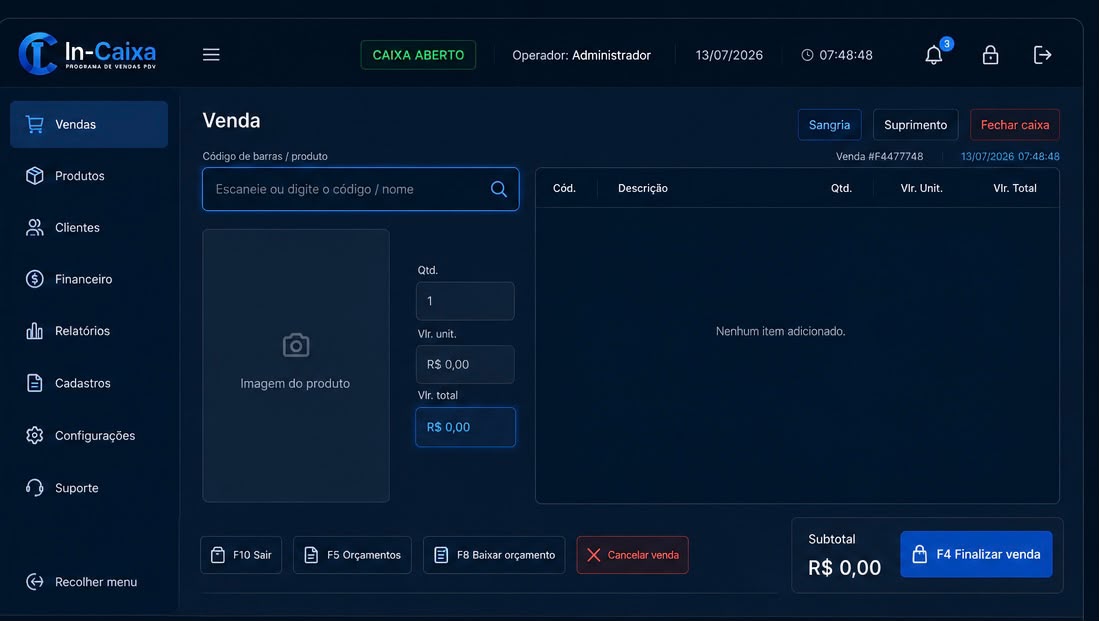Click the Cód. column header

(x=564, y=188)
